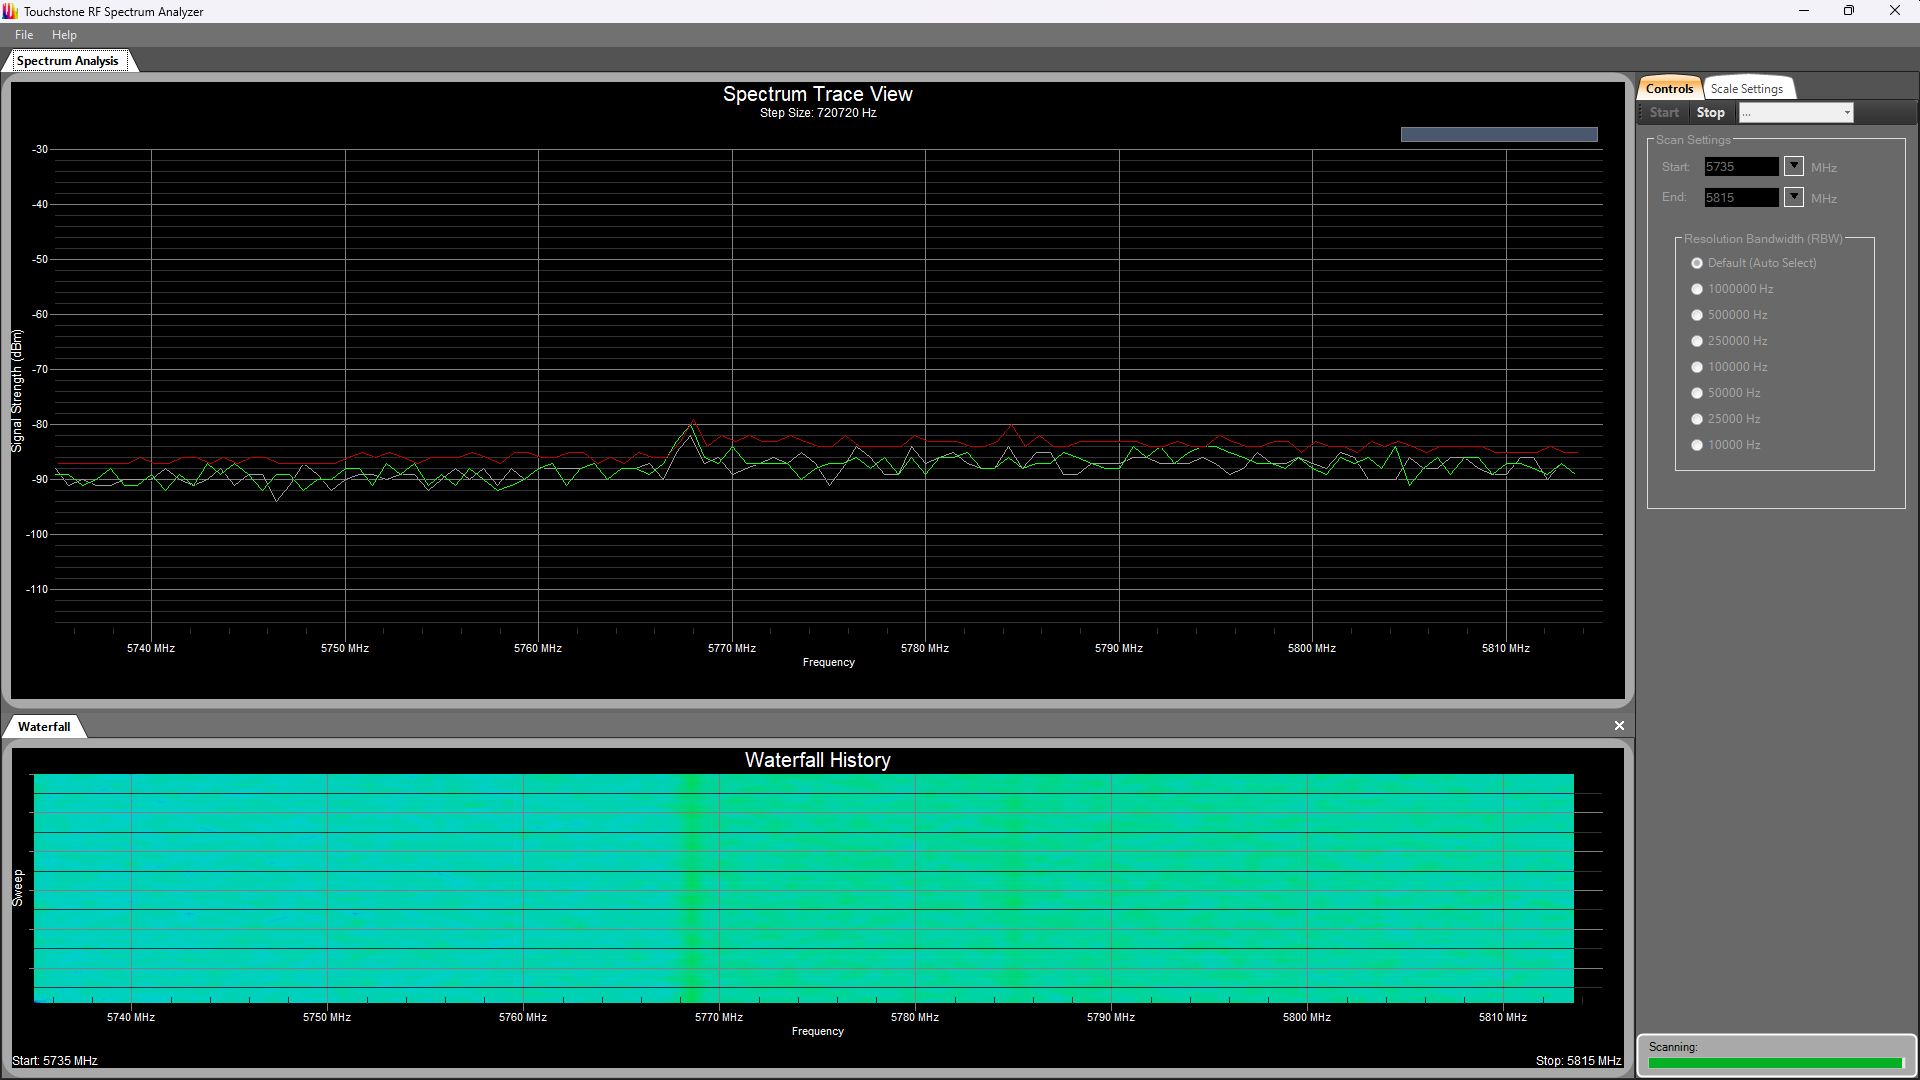Select the 250000 Hz RBW radio button
This screenshot has height=1080, width=1920.
[1697, 341]
